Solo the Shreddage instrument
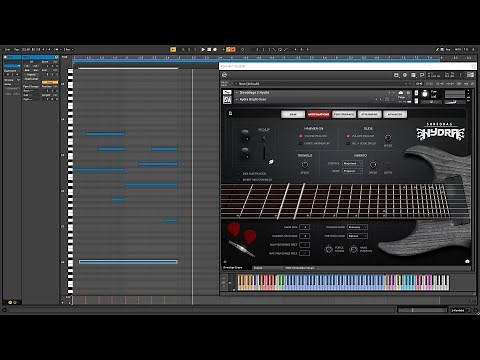Screen dimensions: 480x360 click(416, 92)
